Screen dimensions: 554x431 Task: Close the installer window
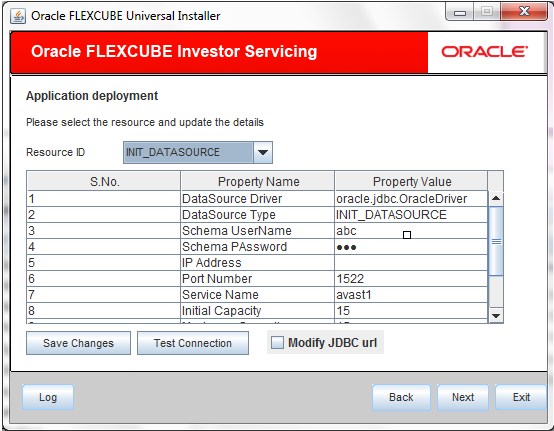[524, 12]
